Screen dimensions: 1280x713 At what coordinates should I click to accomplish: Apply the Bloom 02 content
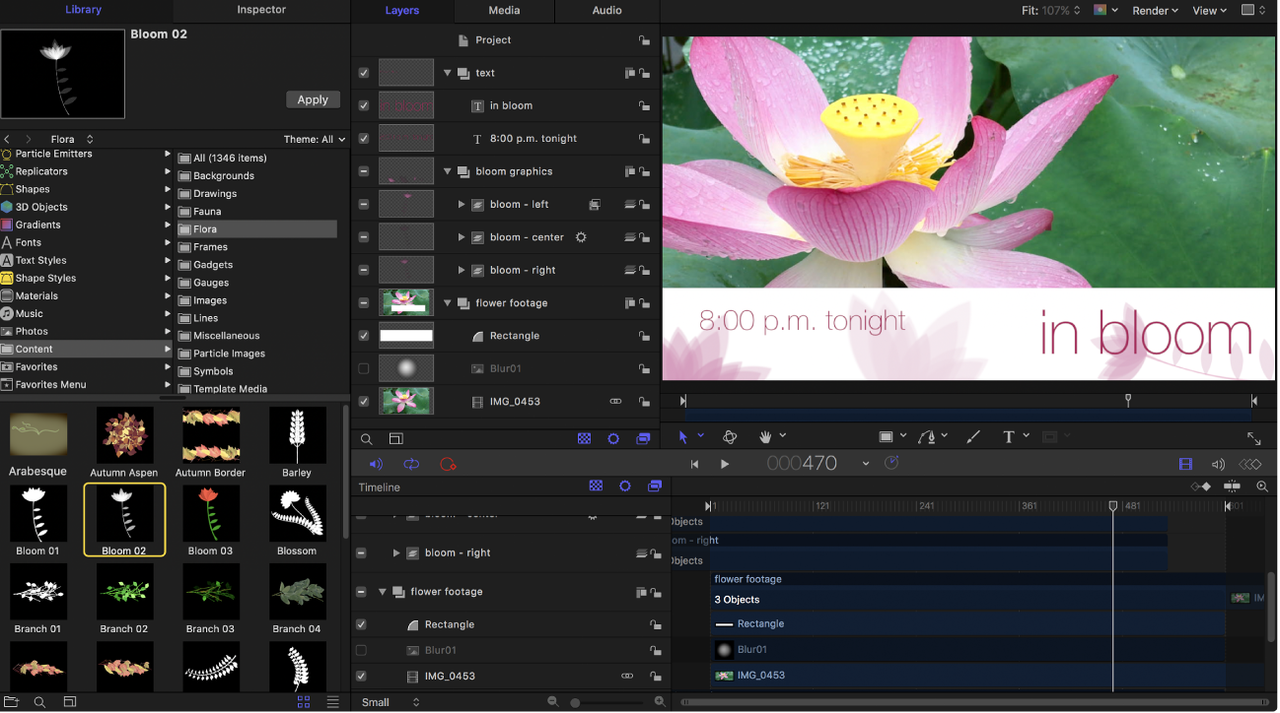pyautogui.click(x=313, y=100)
